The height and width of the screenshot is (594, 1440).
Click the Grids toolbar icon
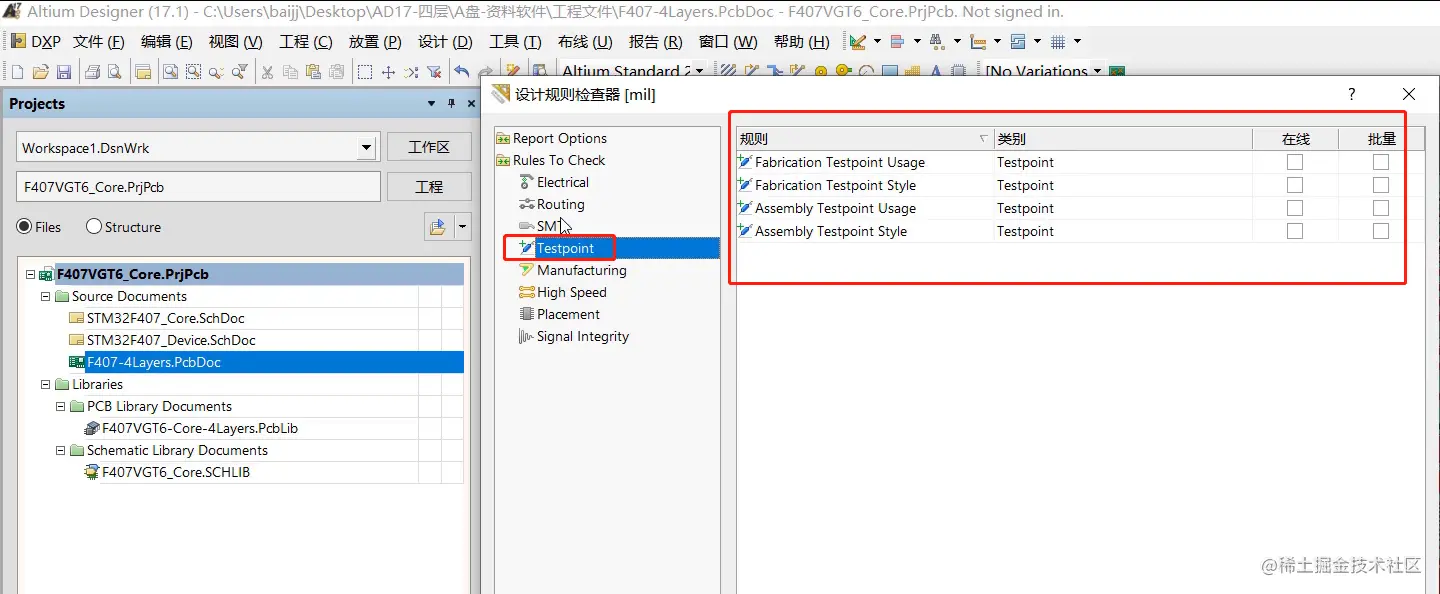pyautogui.click(x=1058, y=42)
